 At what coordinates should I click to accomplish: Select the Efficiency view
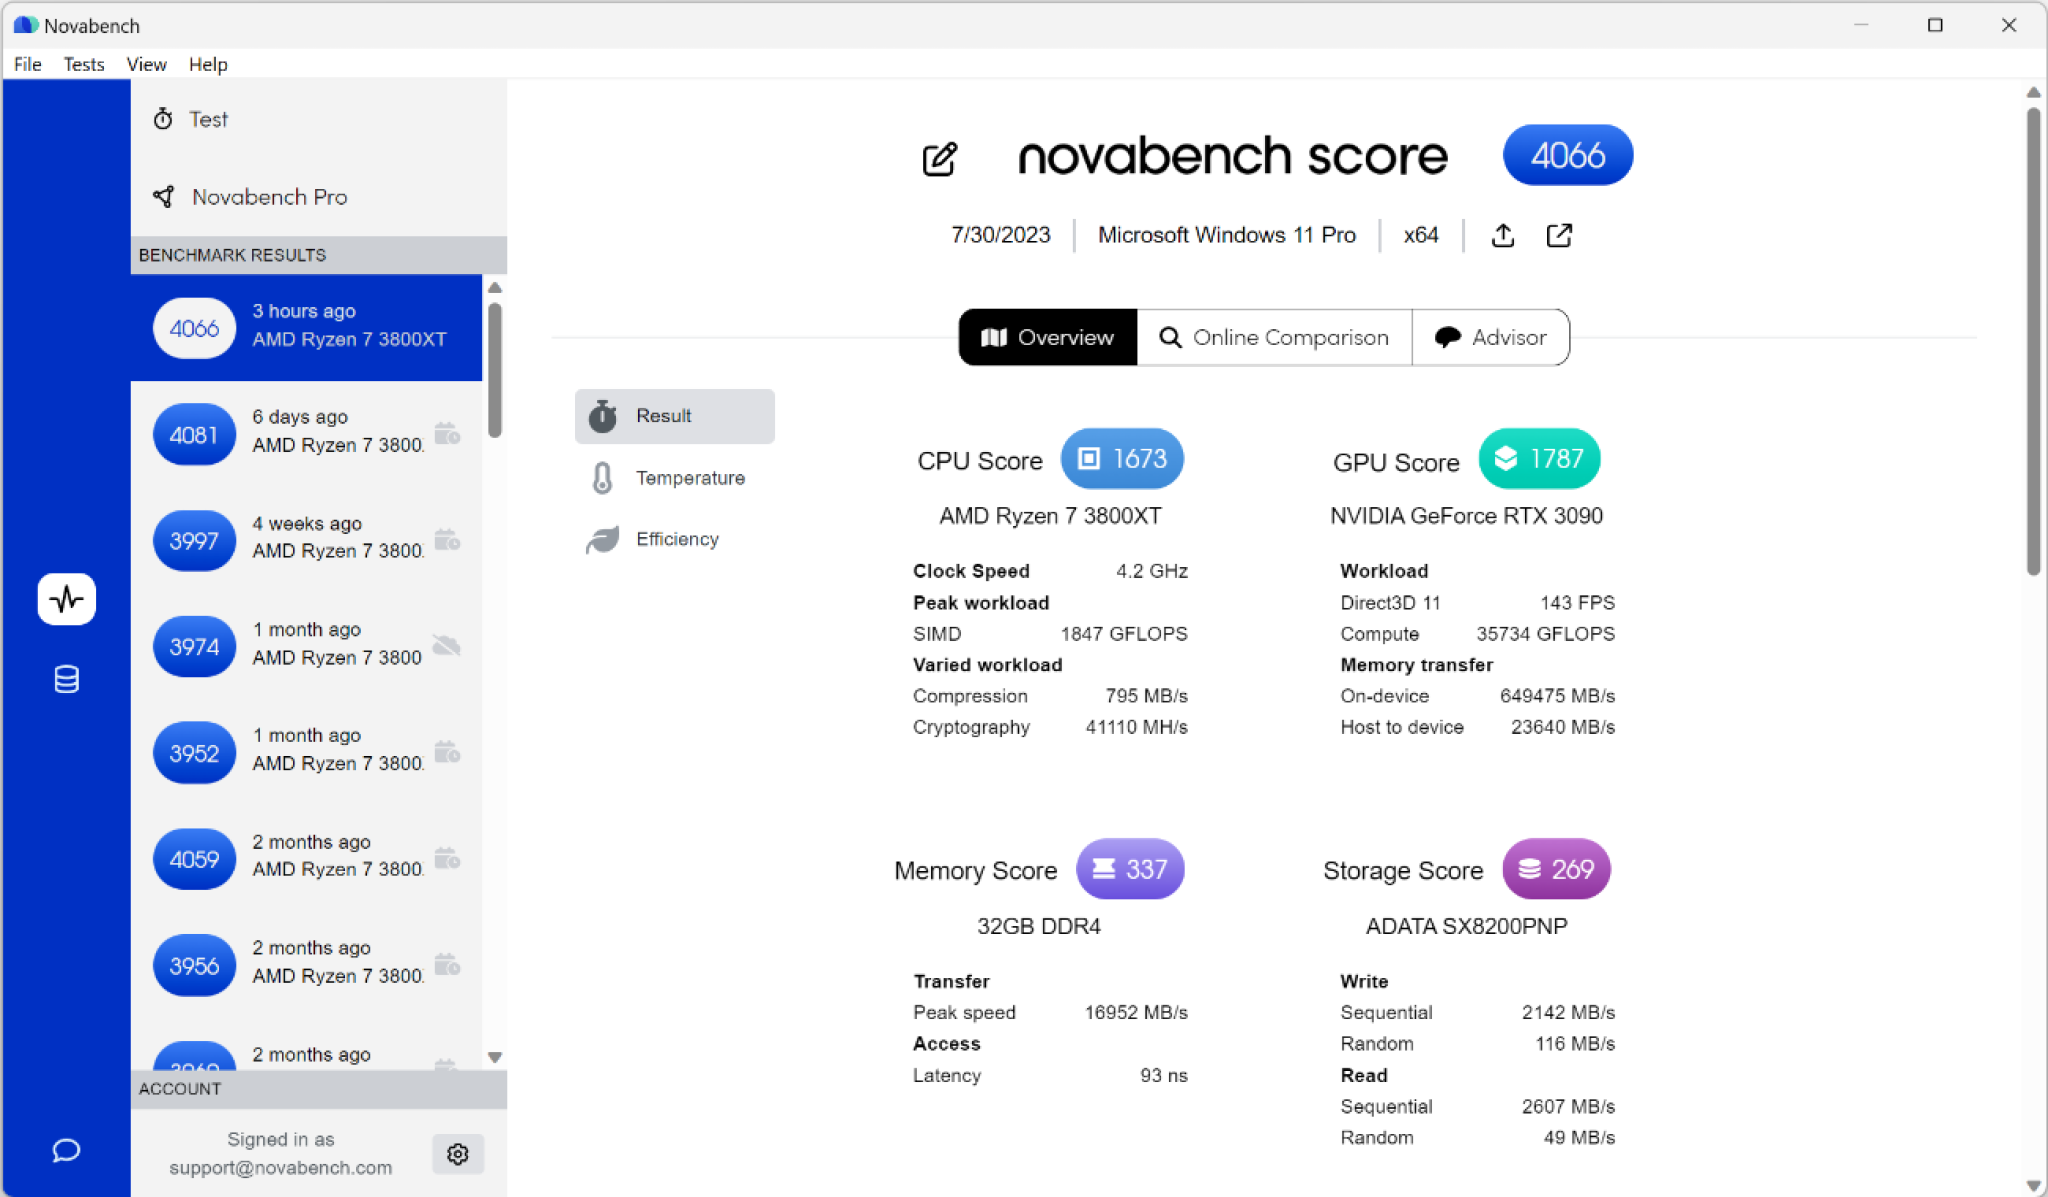click(x=675, y=539)
